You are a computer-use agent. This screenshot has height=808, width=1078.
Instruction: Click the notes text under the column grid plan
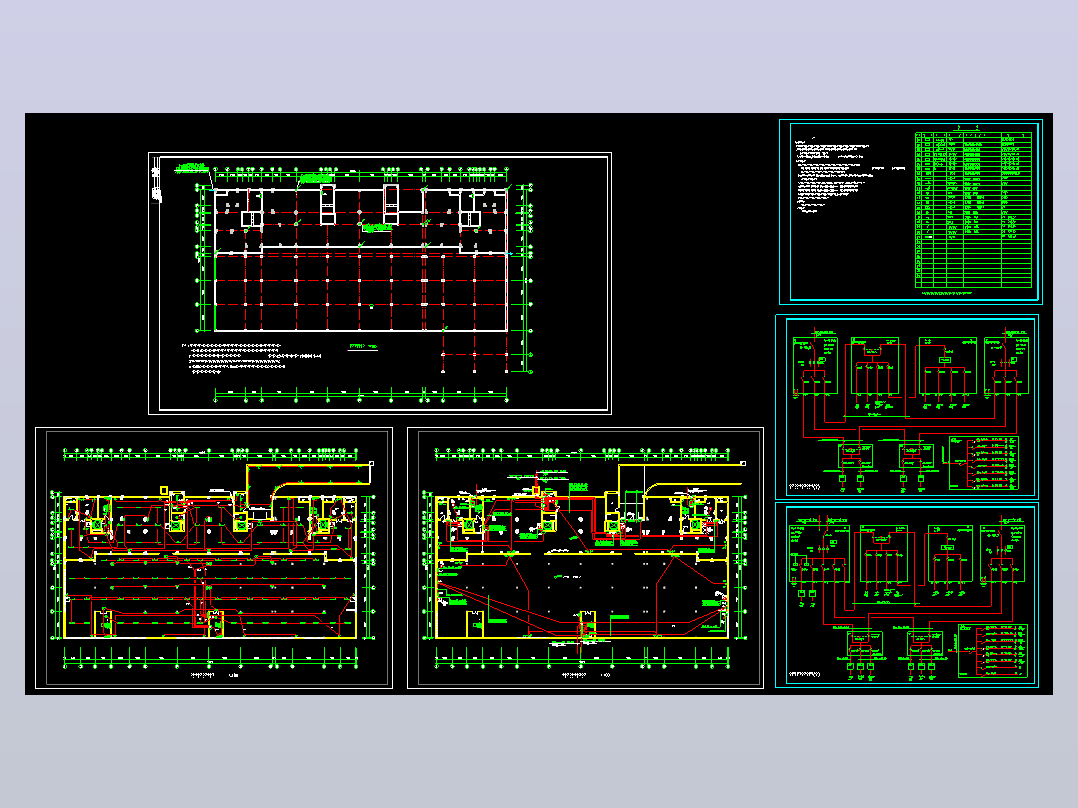[x=251, y=357]
